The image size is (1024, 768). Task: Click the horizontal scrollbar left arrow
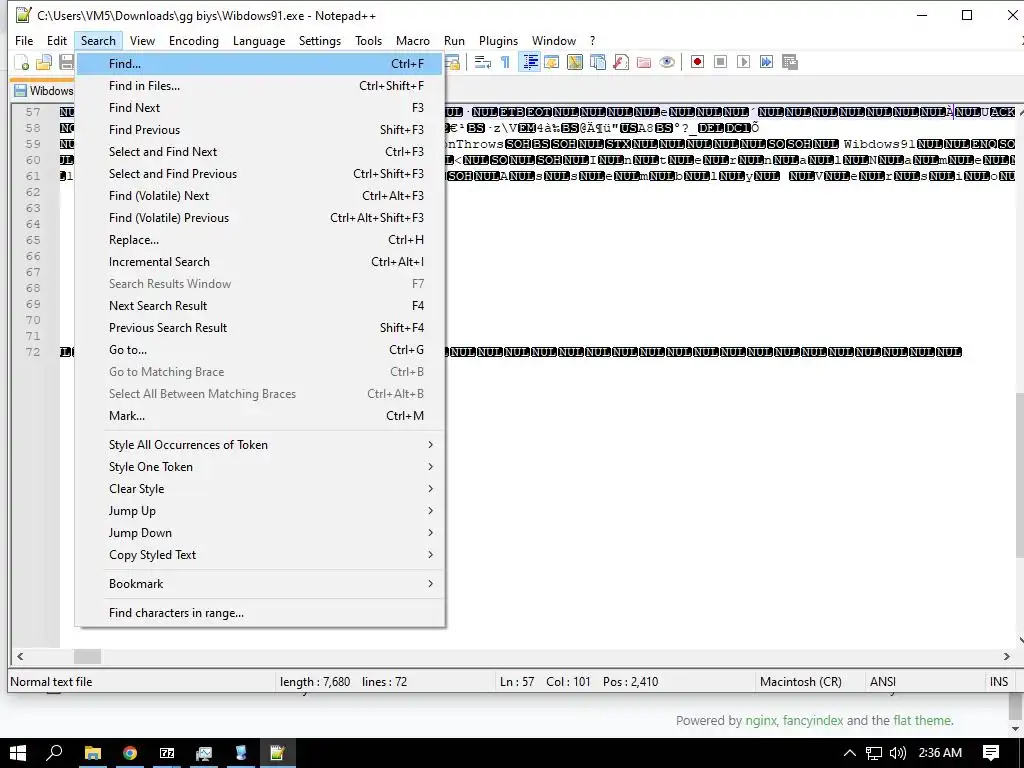(x=20, y=656)
